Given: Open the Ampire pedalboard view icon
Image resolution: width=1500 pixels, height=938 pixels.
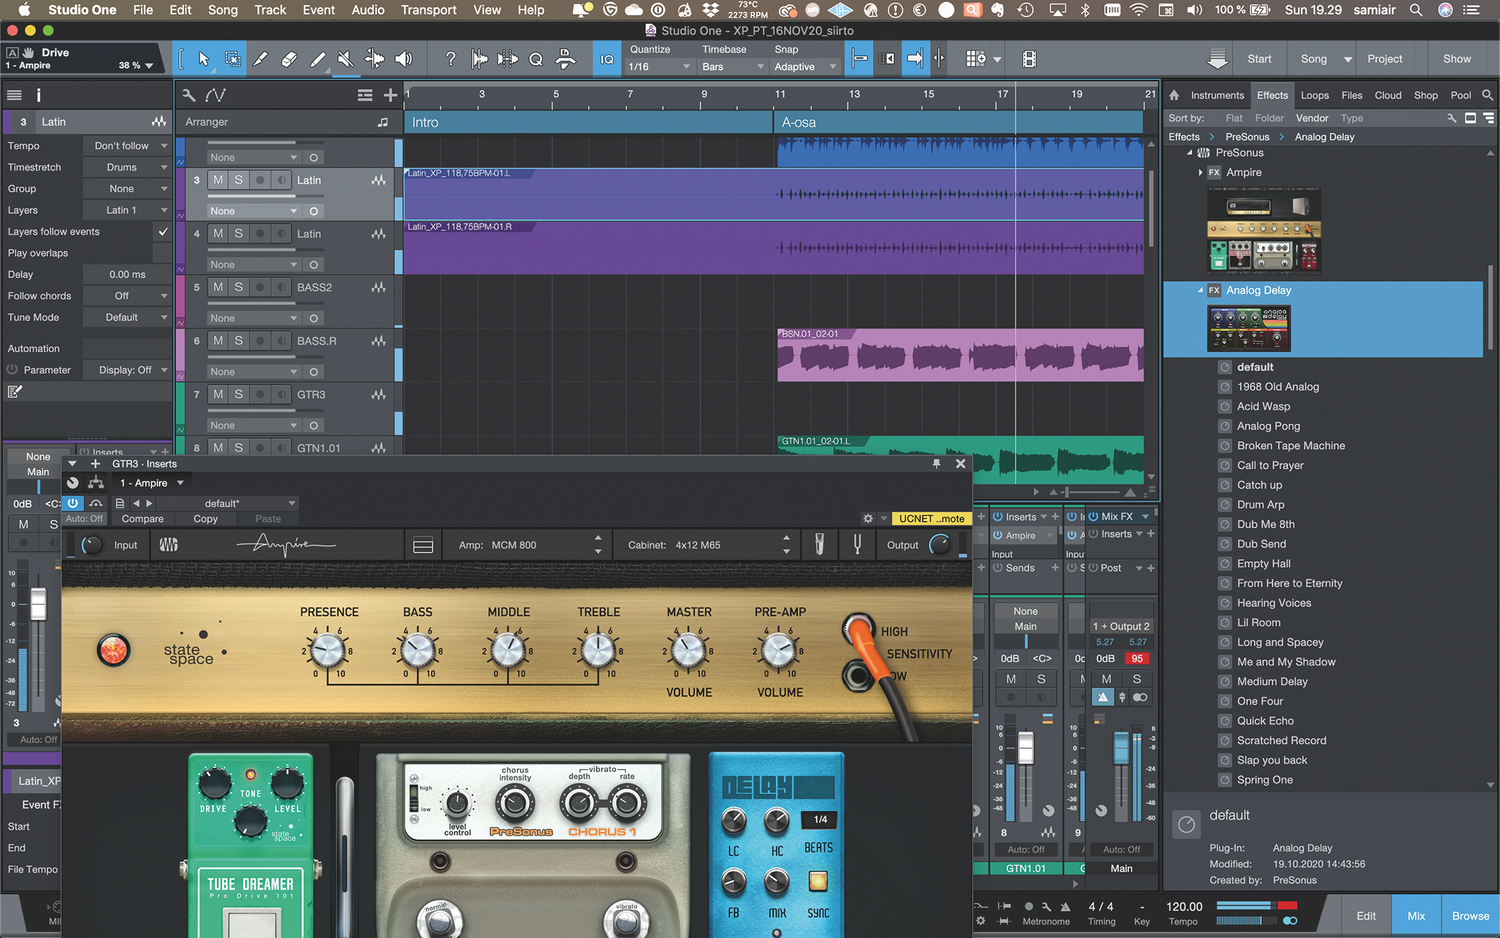Looking at the screenshot, I should (x=423, y=545).
